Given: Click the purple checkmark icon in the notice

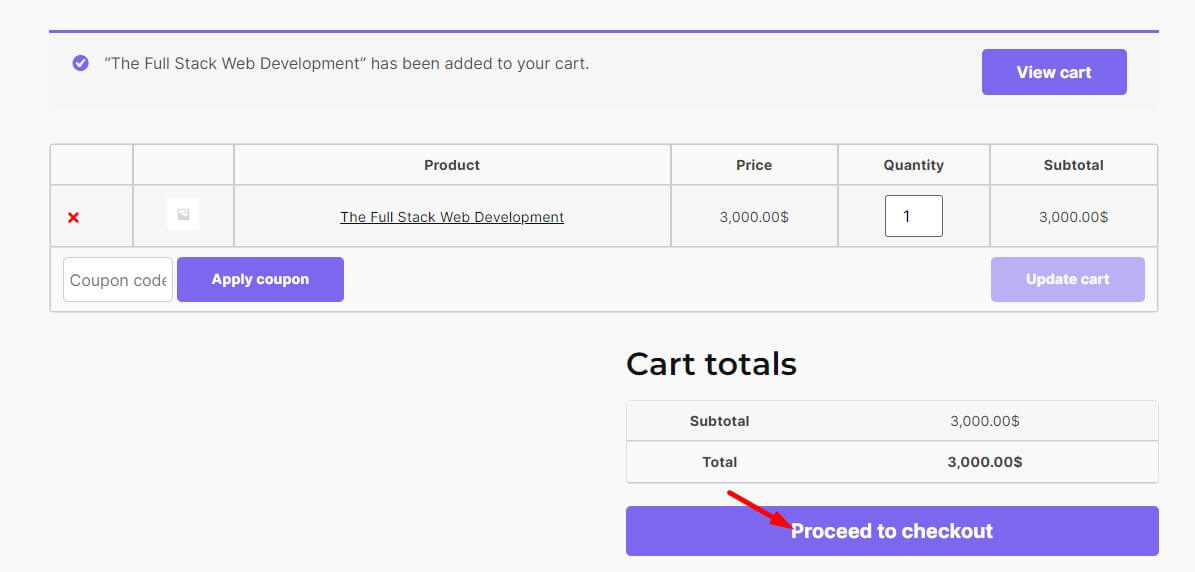Looking at the screenshot, I should coord(81,63).
